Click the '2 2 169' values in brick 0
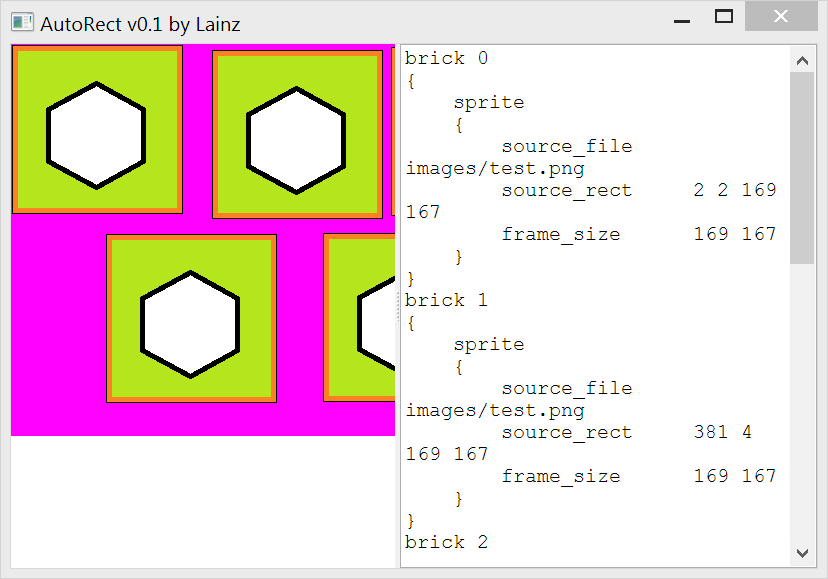The width and height of the screenshot is (828, 579). pyautogui.click(x=735, y=190)
